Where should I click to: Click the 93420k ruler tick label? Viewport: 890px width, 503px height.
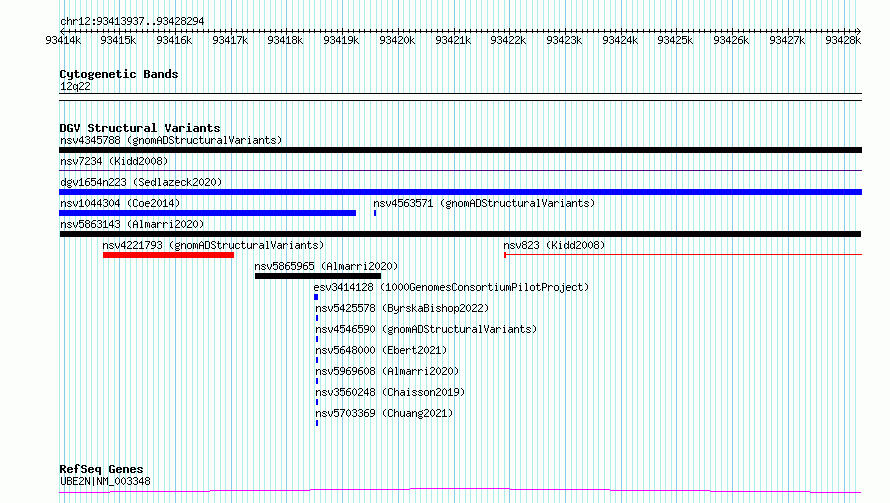[397, 41]
